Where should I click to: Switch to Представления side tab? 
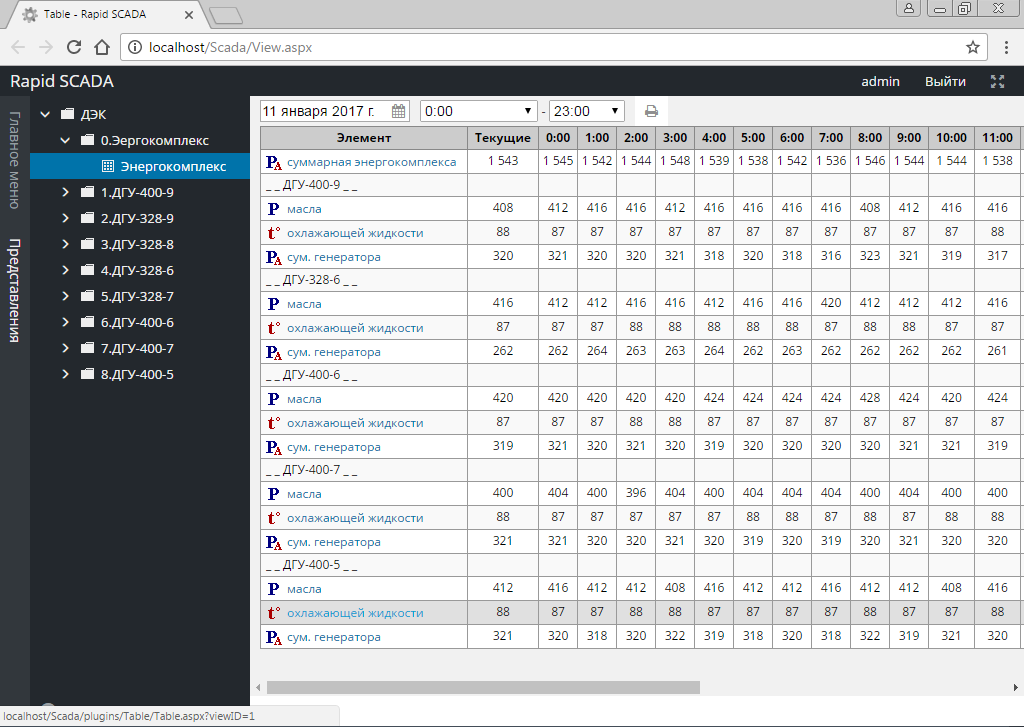point(14,291)
